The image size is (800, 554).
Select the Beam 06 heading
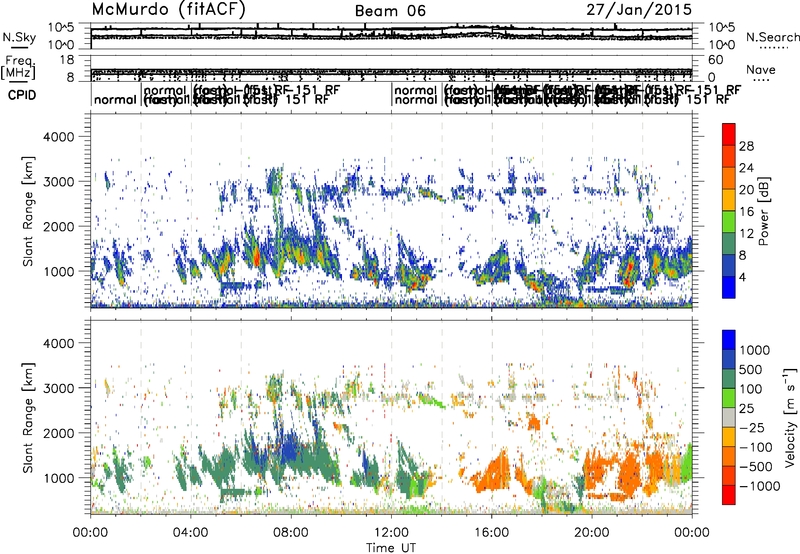pyautogui.click(x=390, y=11)
